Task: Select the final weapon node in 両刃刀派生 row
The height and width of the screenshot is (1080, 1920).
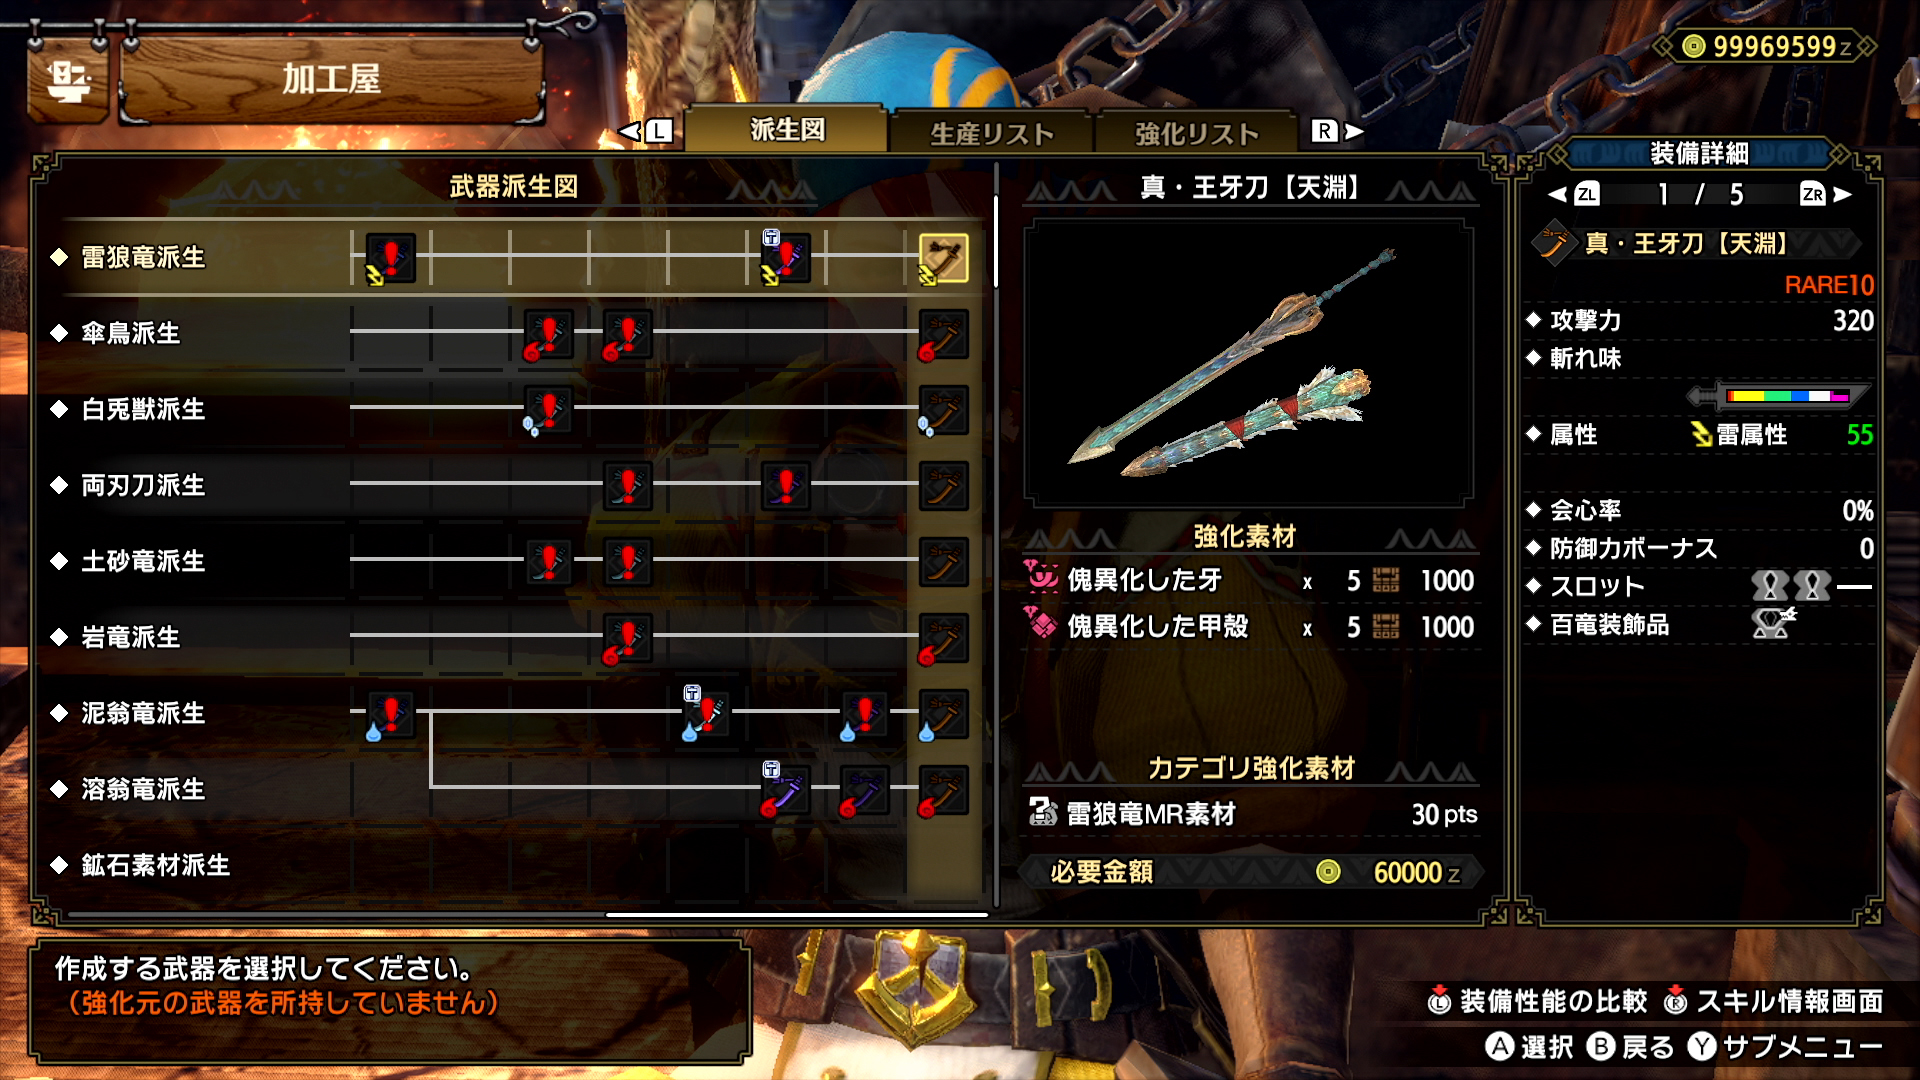Action: pos(943,486)
